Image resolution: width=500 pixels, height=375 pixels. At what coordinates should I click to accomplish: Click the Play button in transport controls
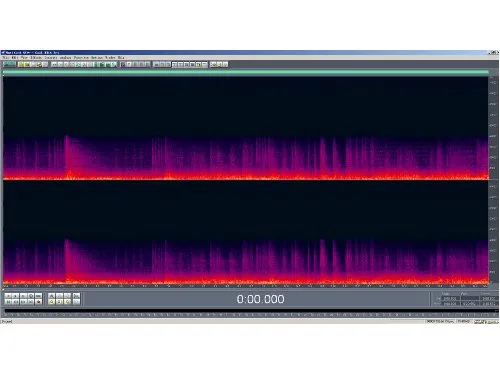16,296
